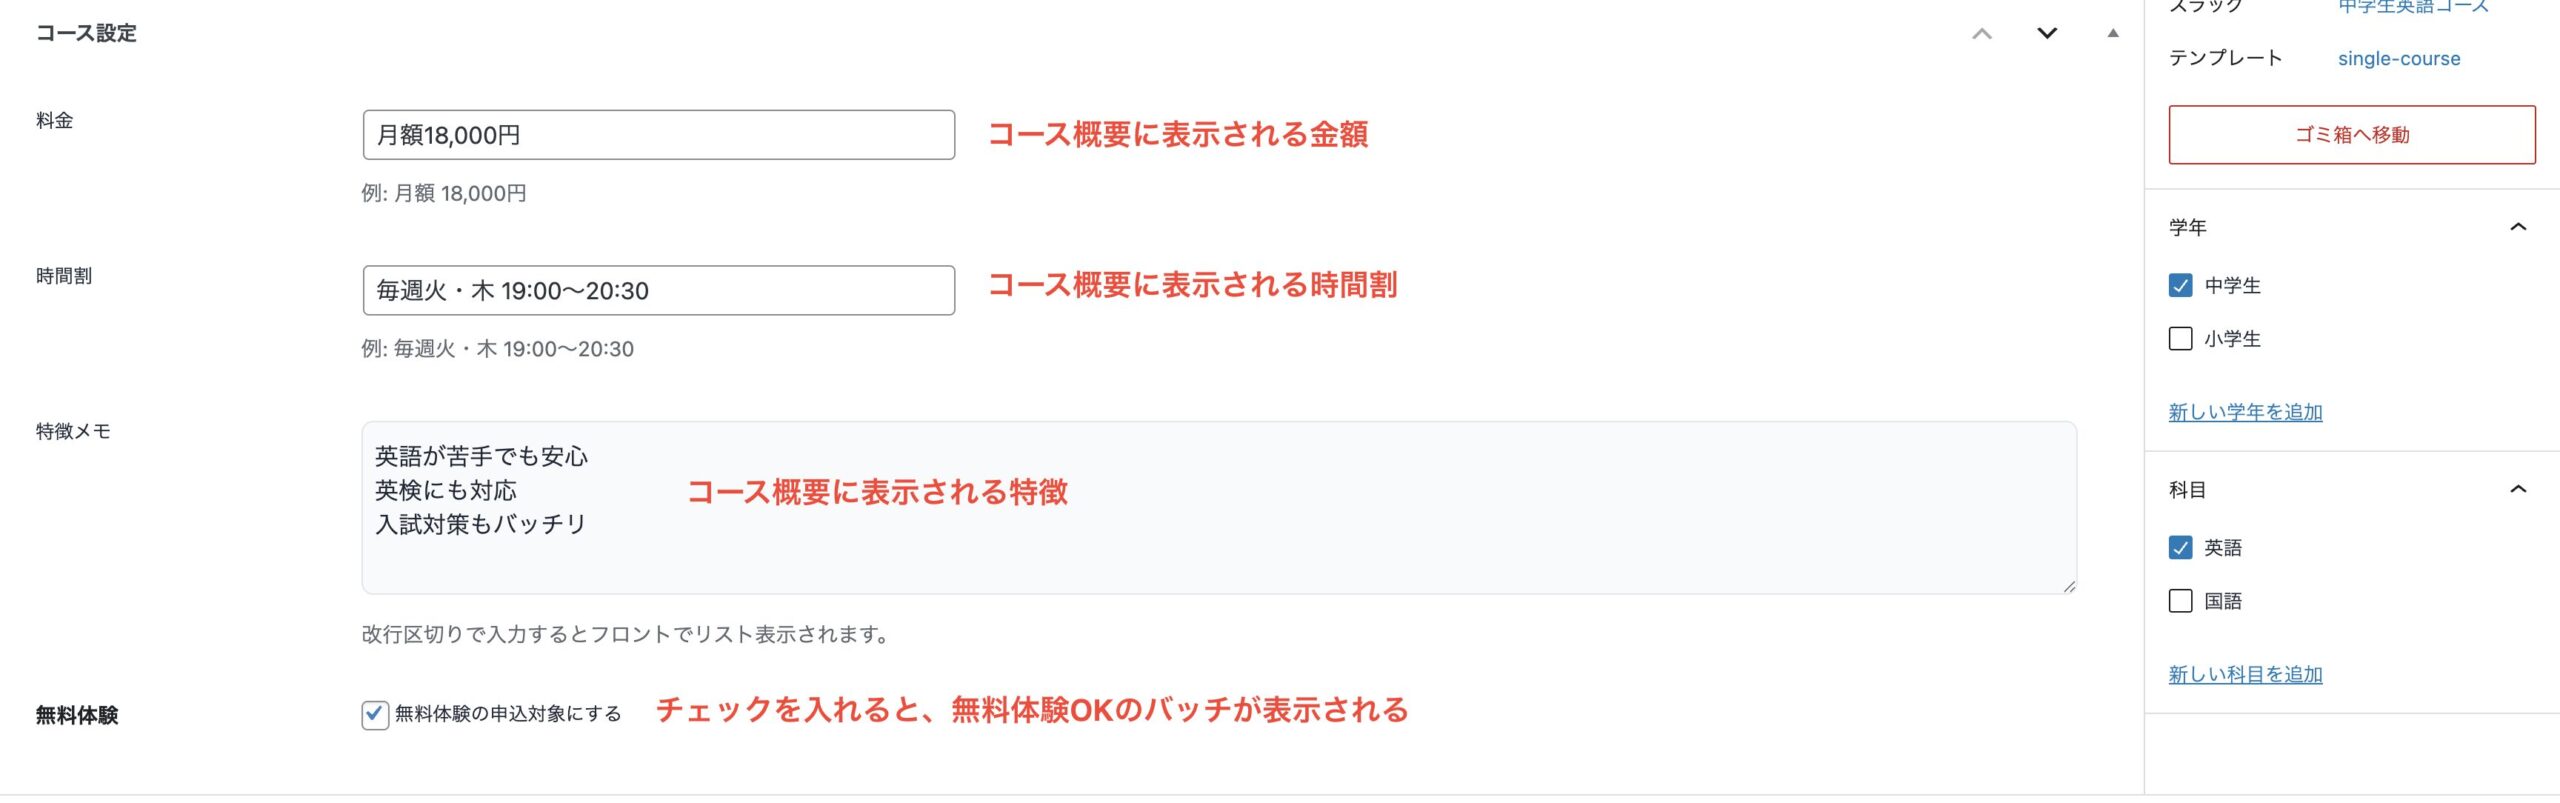The image size is (2560, 803).
Task: Open the single-course template link
Action: (x=2398, y=59)
